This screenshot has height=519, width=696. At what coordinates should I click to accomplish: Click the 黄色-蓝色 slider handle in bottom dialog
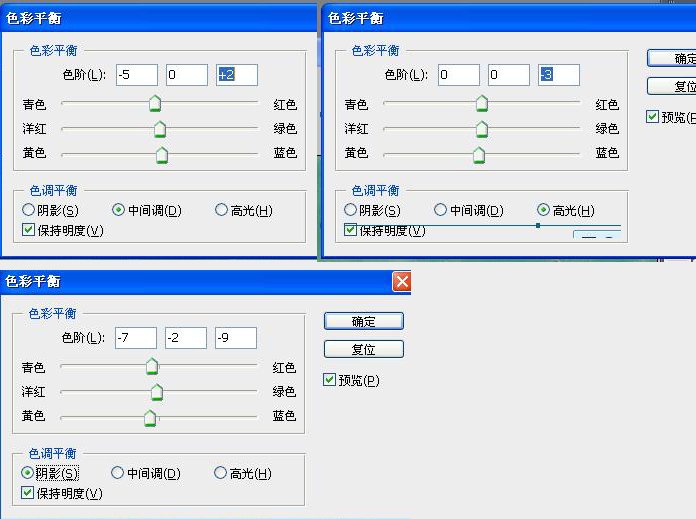(x=150, y=418)
